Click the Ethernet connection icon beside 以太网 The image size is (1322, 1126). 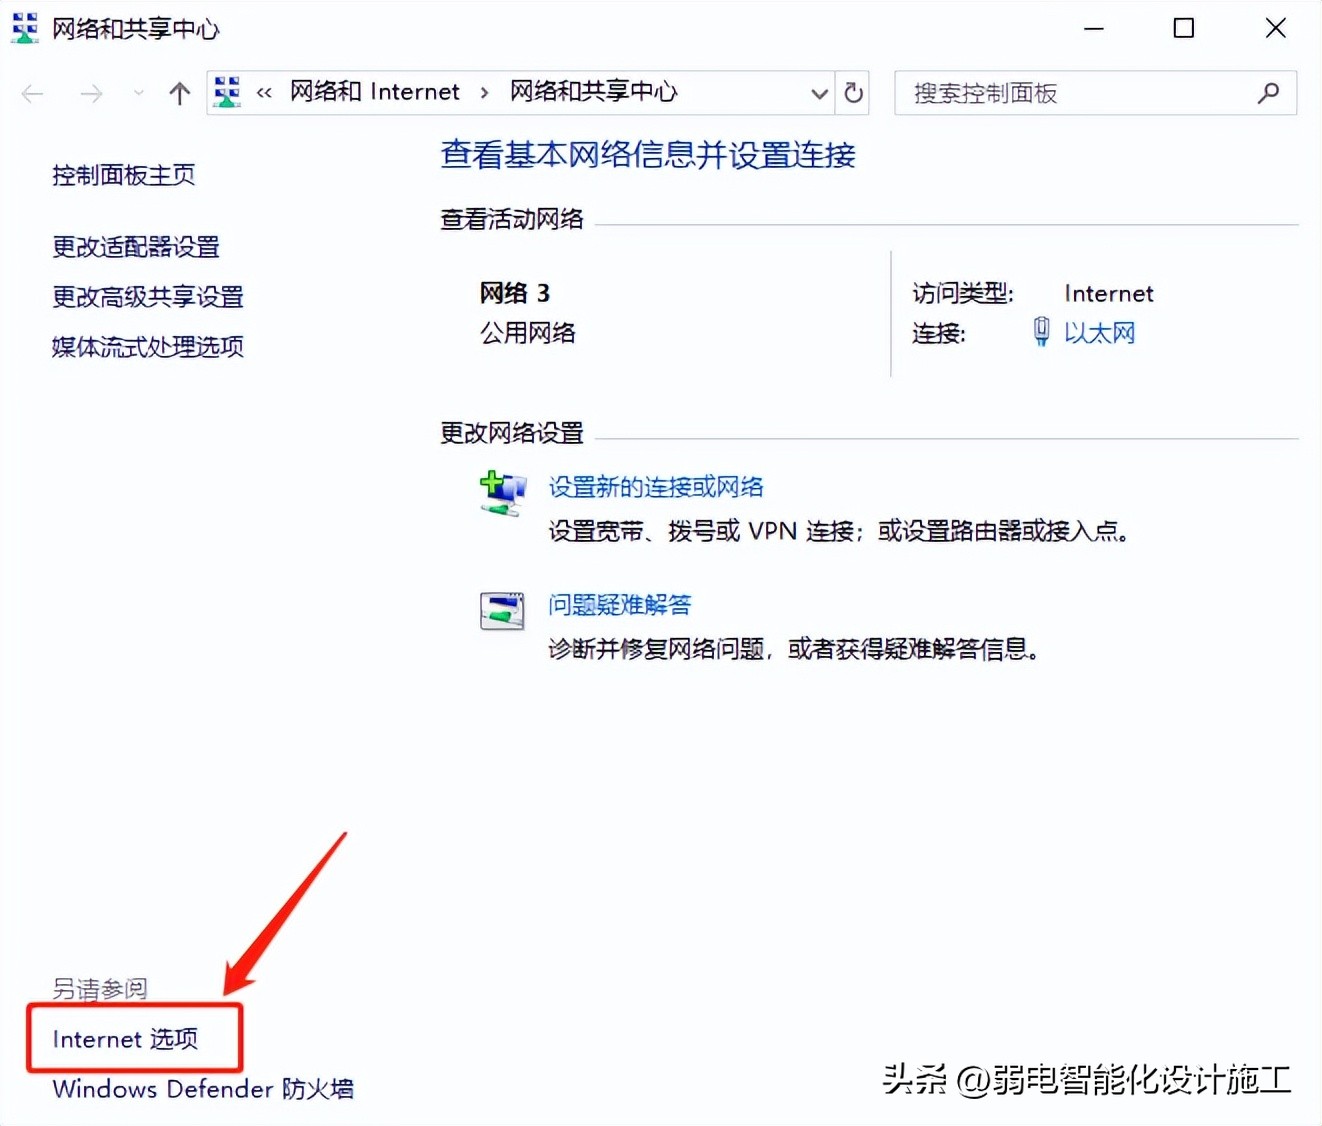[x=1041, y=331]
